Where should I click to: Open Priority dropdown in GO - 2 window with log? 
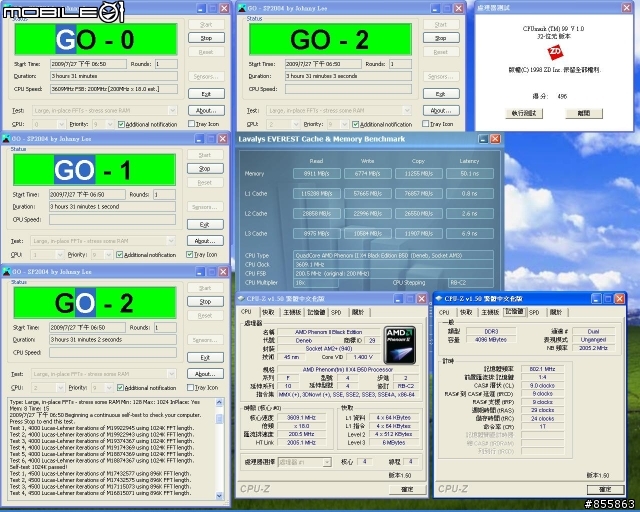(109, 387)
